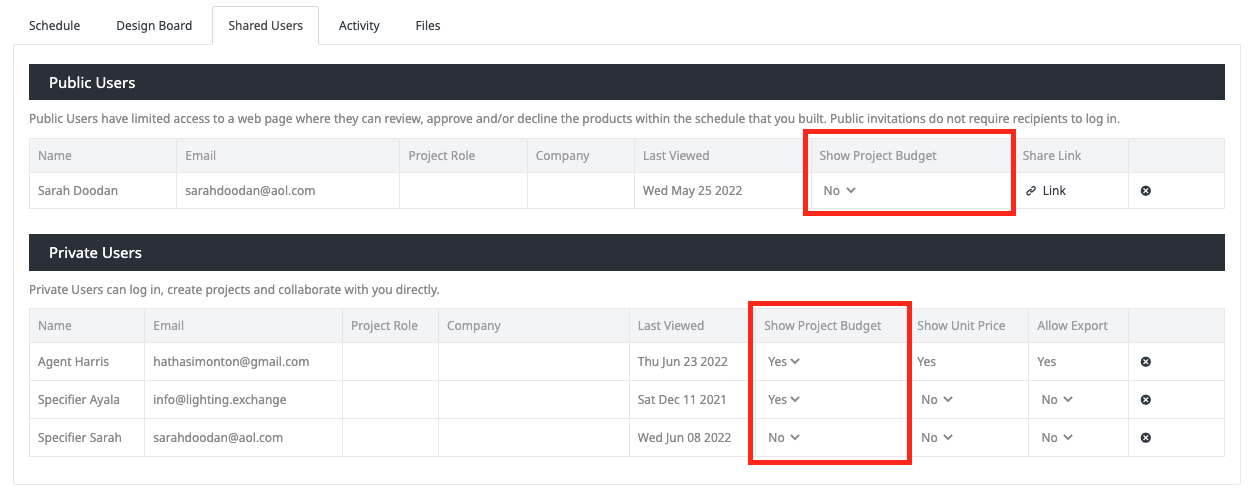
Task: Switch to the Schedule tab
Action: (x=54, y=26)
